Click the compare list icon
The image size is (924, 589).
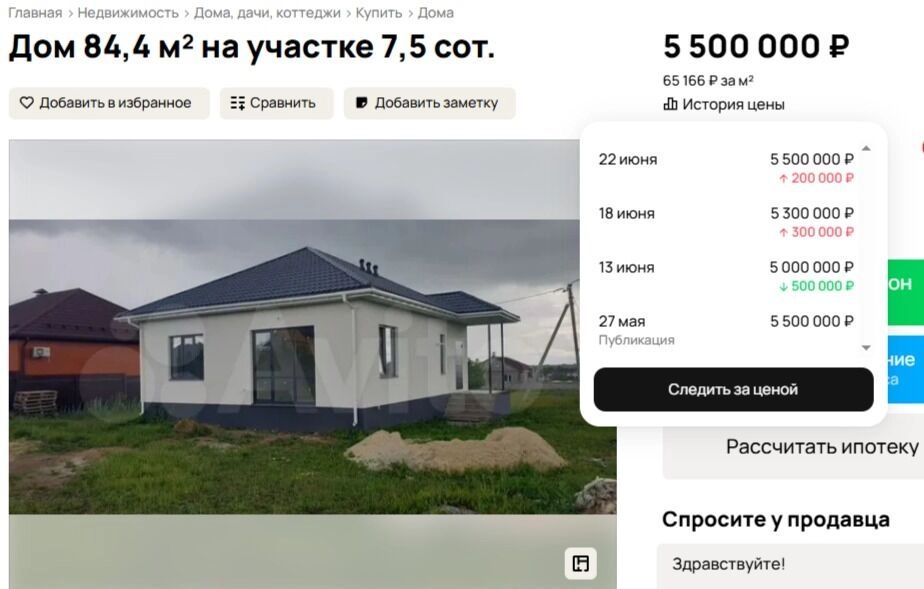pos(237,103)
